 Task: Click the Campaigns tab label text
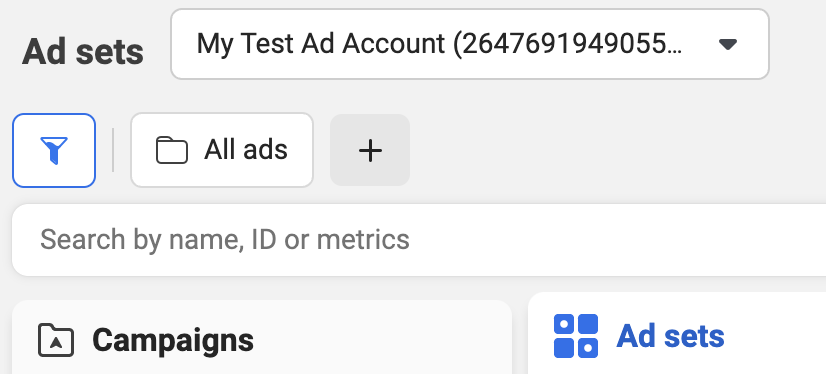click(173, 340)
